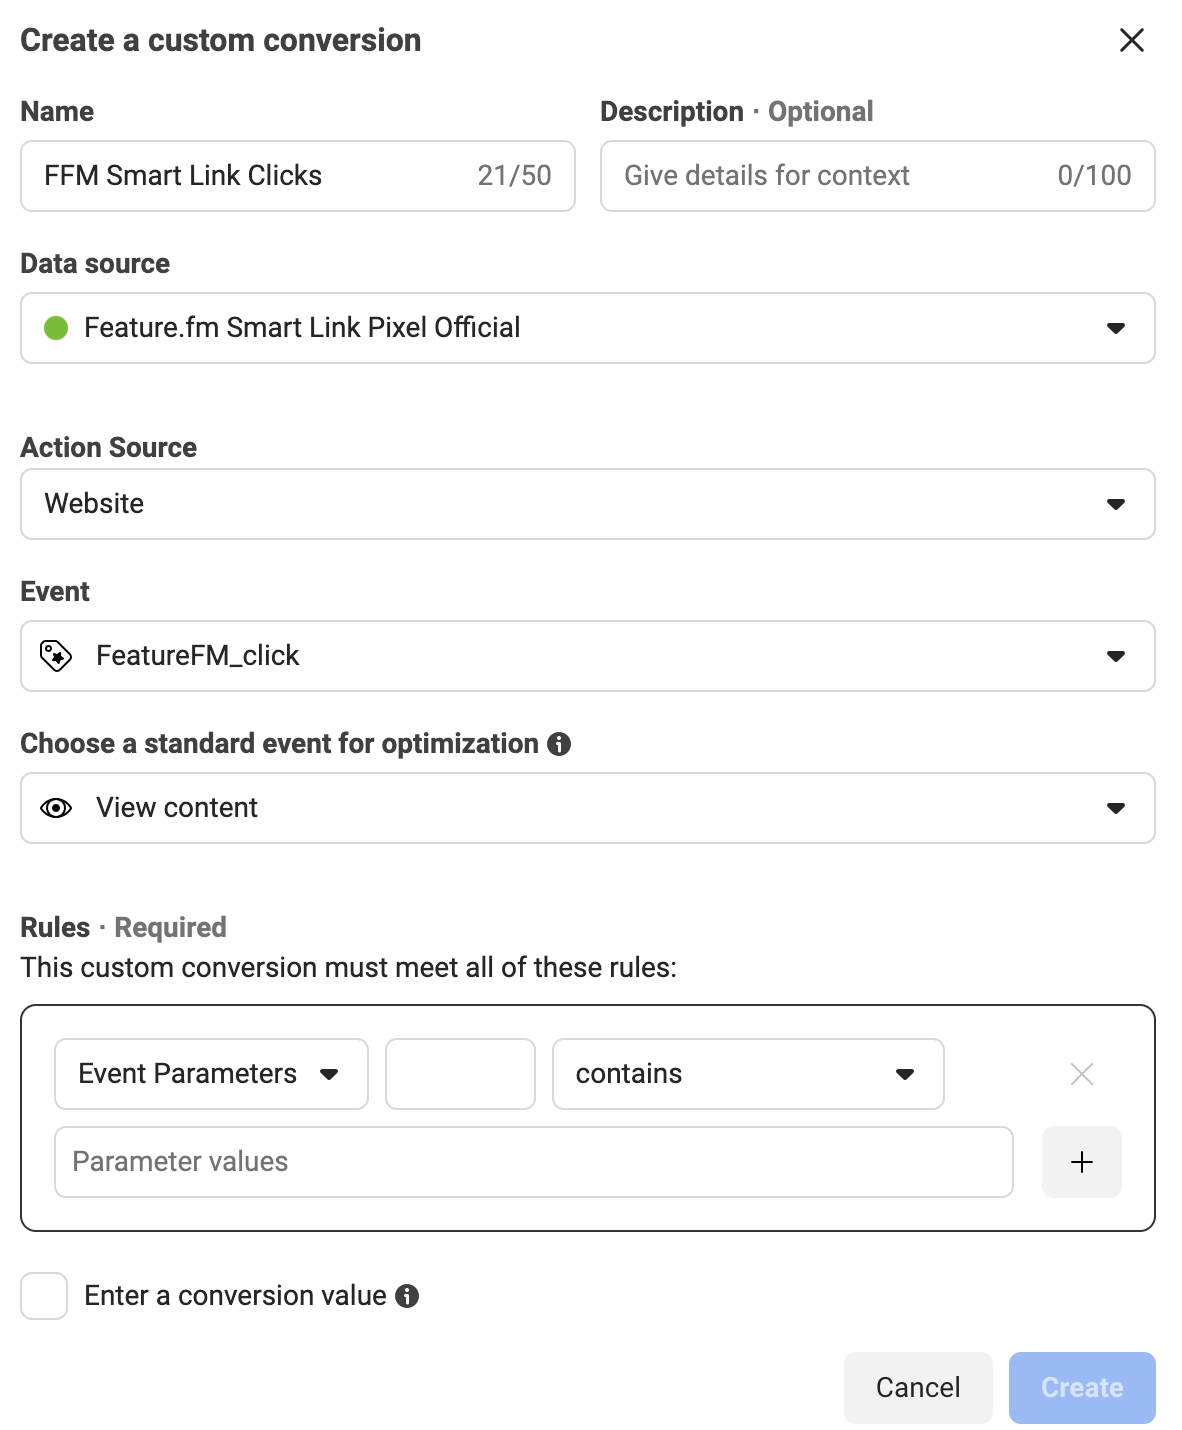This screenshot has width=1182, height=1430.
Task: Enable the Enter a conversion value checkbox
Action: click(x=44, y=1296)
